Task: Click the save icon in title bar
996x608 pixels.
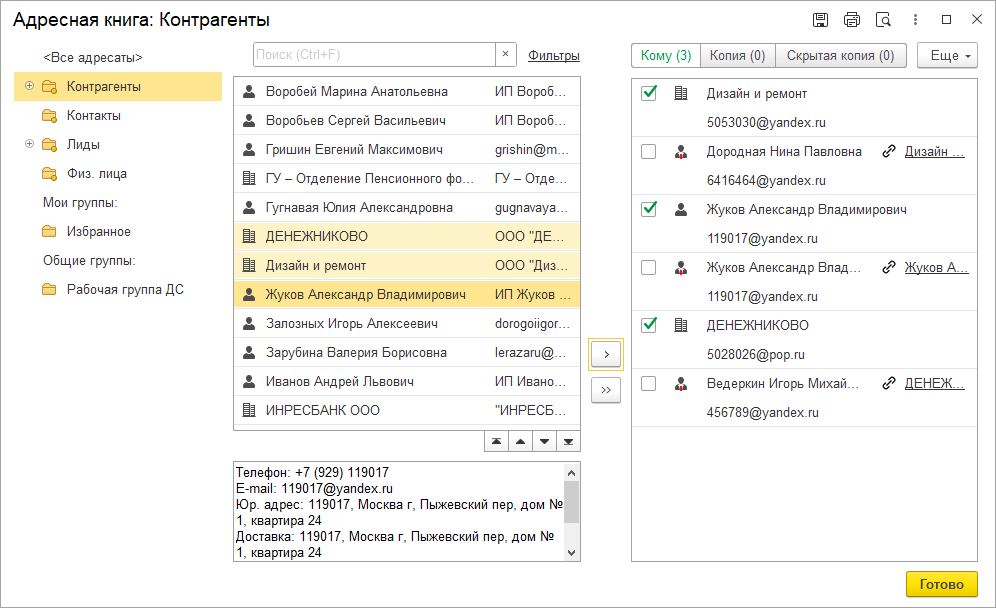Action: click(820, 20)
